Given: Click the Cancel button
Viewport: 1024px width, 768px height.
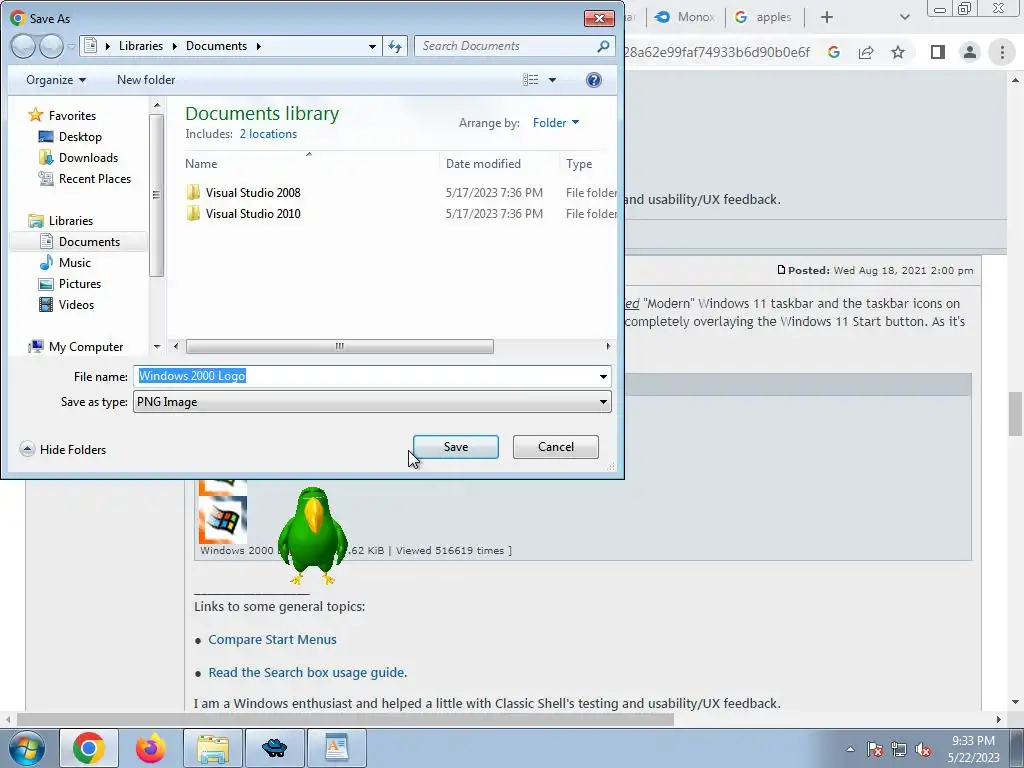Looking at the screenshot, I should [x=556, y=447].
